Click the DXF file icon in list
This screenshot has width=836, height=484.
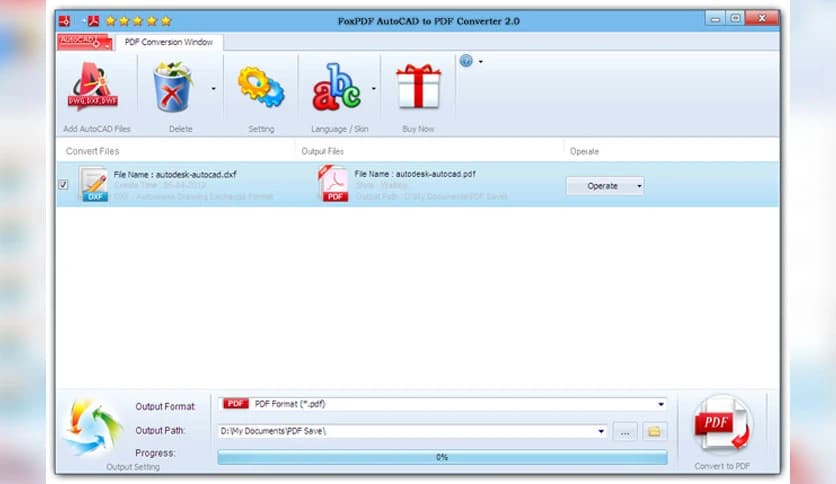pos(94,184)
